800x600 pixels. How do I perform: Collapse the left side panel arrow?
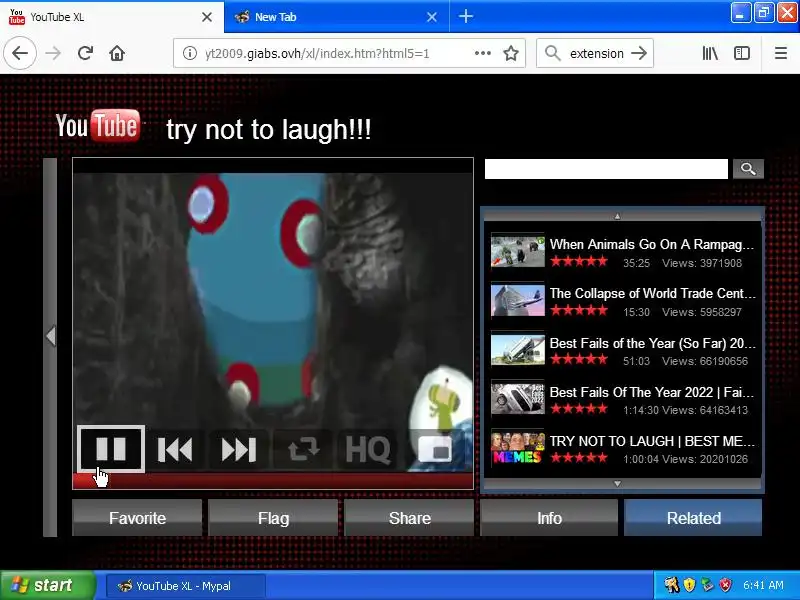click(51, 336)
